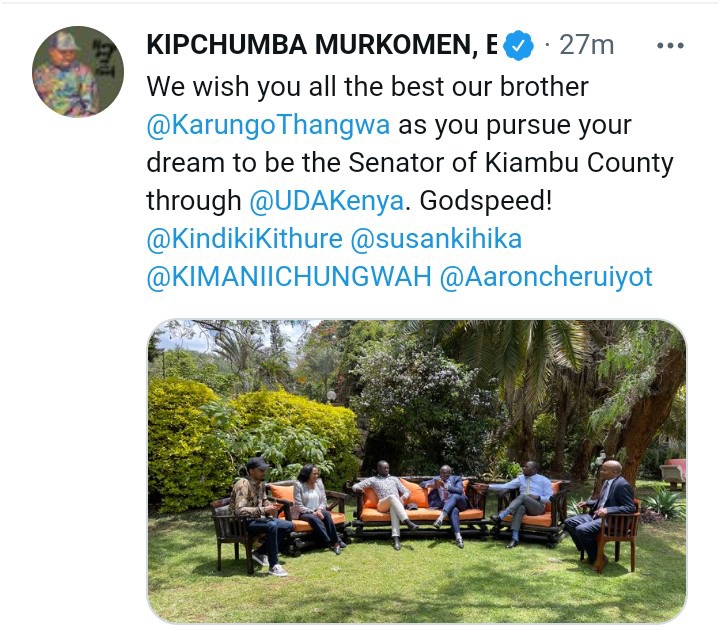Open the KIPCHUMBA MURKOMEN display name
Image resolution: width=720 pixels, height=638 pixels.
[x=322, y=45]
